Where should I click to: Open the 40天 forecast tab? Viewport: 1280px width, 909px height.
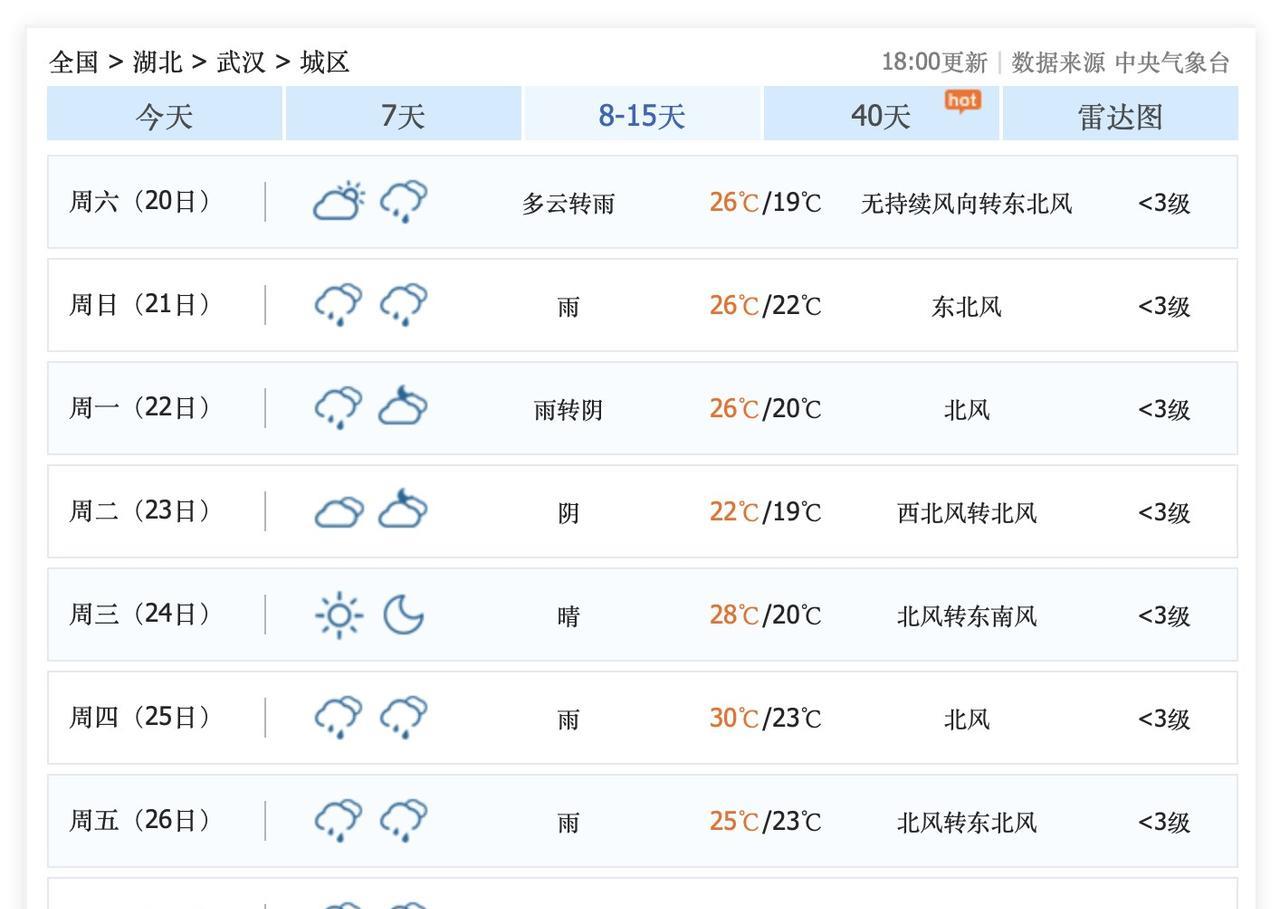880,116
